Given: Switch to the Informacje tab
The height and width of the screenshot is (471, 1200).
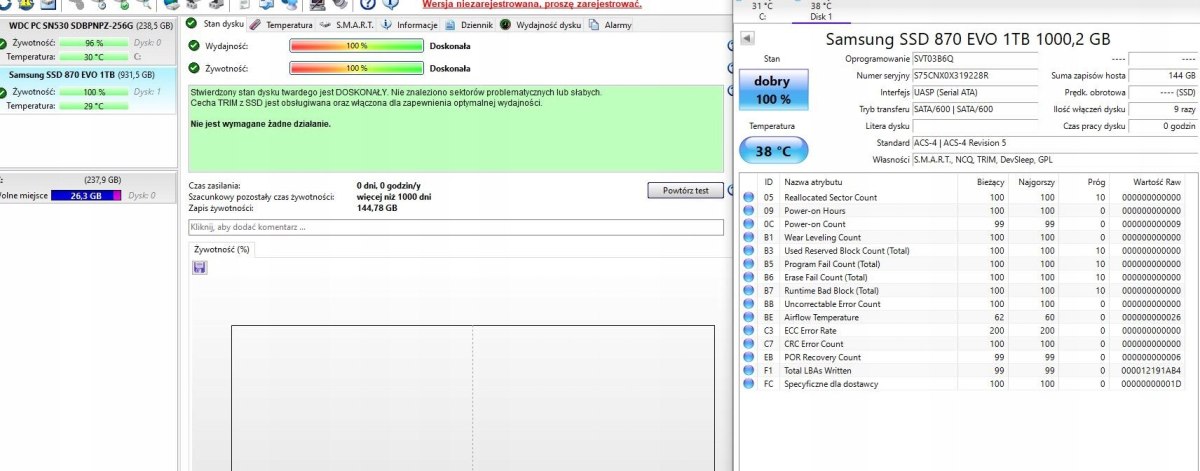Looking at the screenshot, I should (x=411, y=24).
